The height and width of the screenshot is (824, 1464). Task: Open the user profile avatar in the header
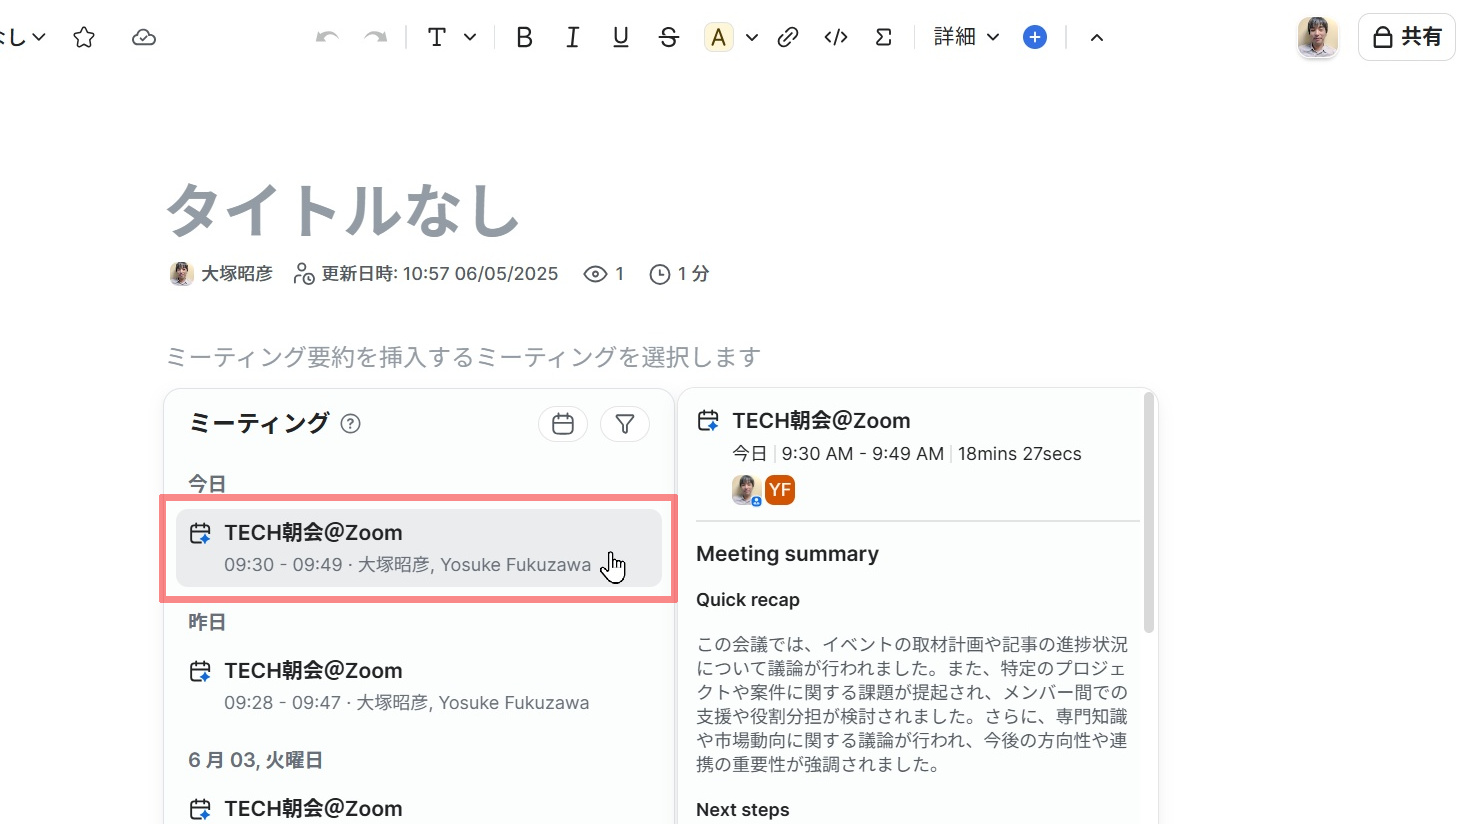coord(1318,38)
